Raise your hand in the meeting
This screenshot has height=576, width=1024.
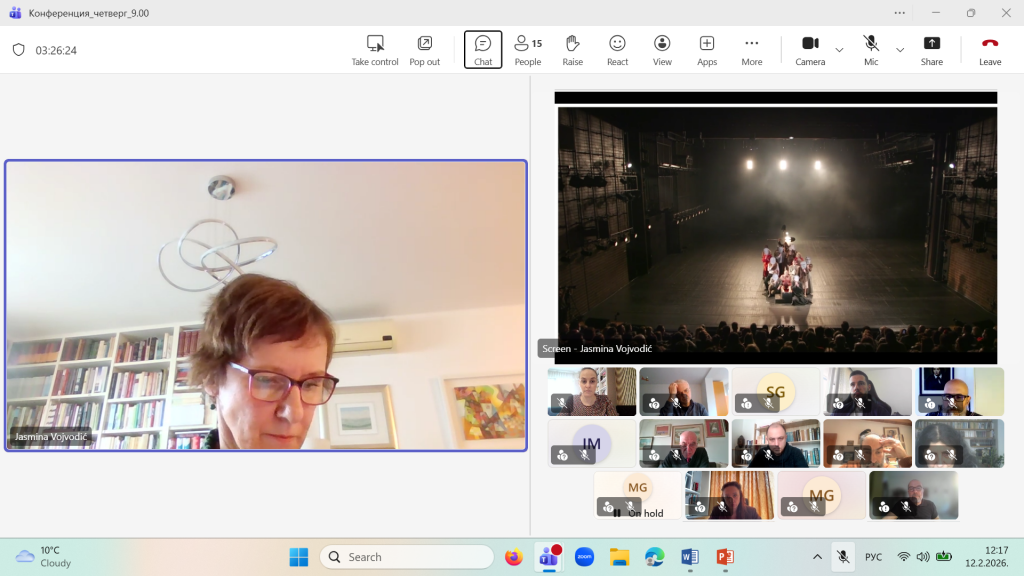tap(572, 49)
